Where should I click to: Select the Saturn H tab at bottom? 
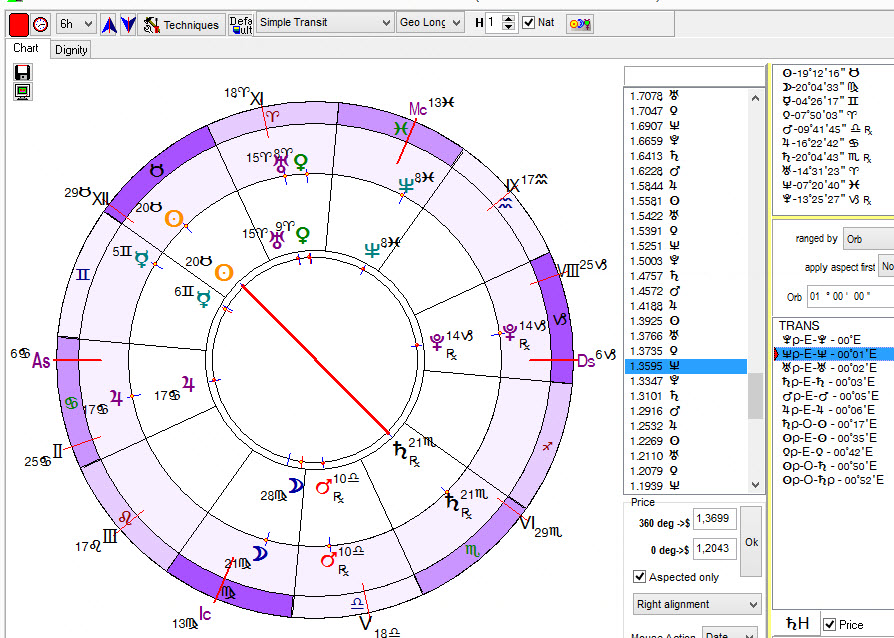797,624
